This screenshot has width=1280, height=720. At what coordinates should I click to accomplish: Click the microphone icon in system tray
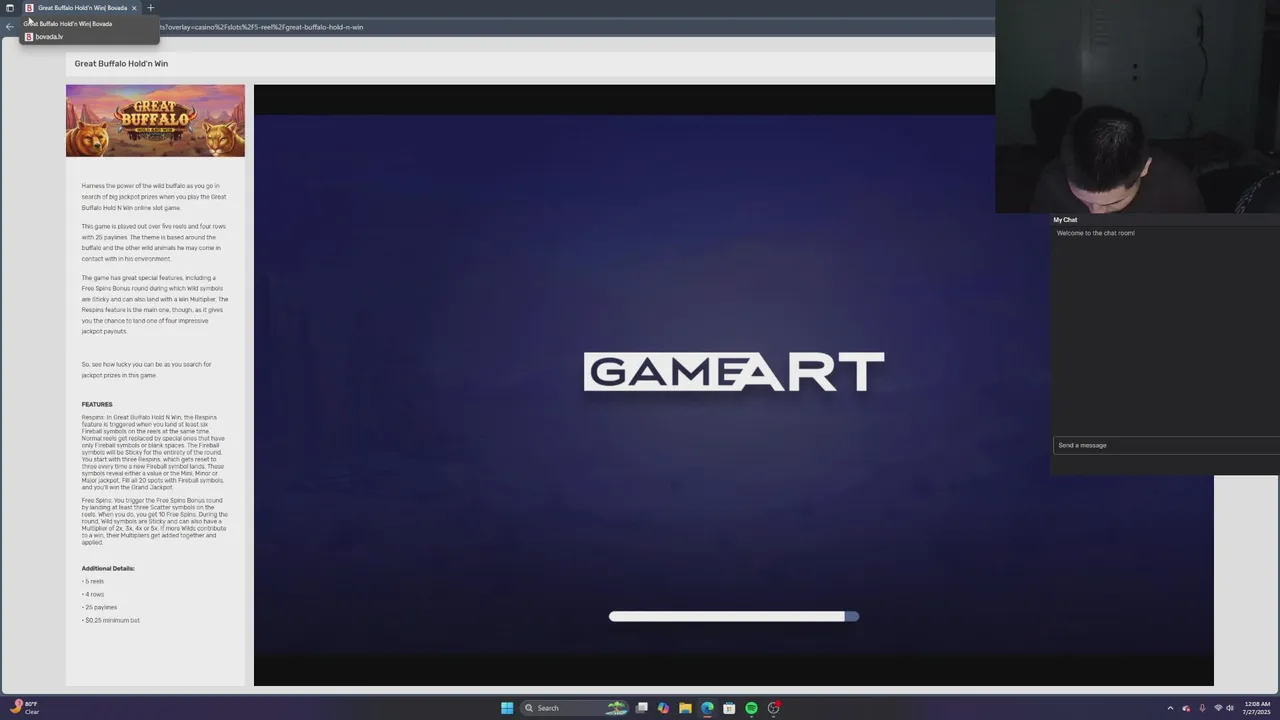click(1202, 708)
